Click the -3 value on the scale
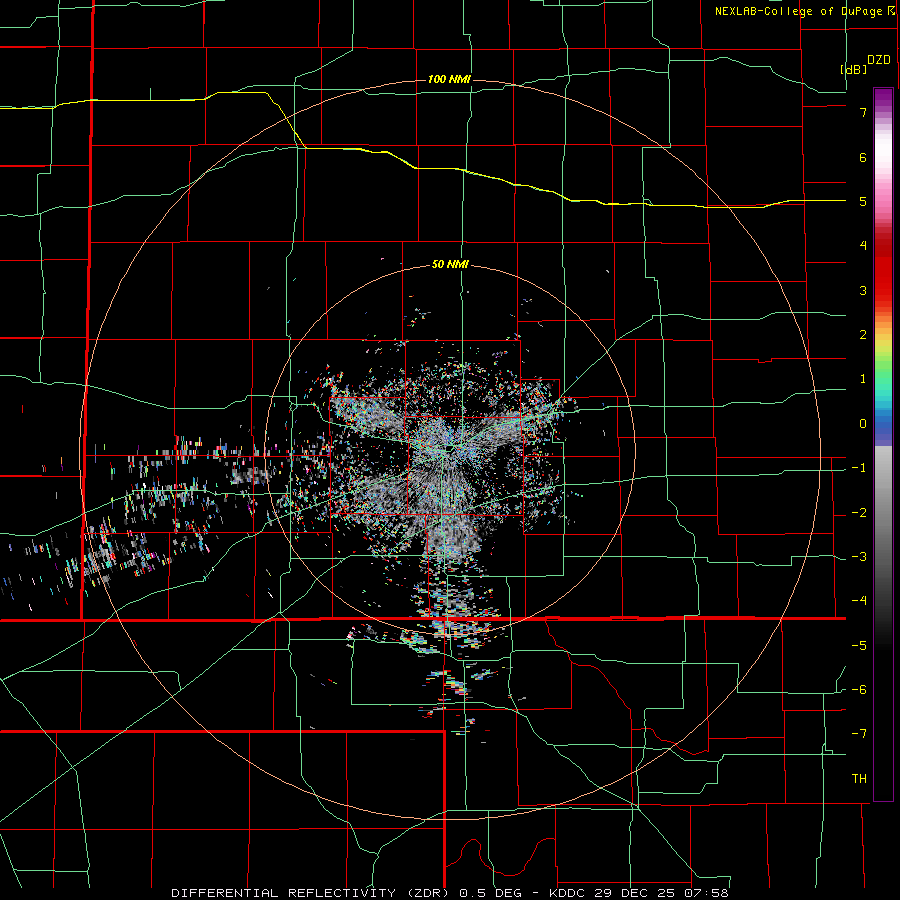The image size is (900, 900). (x=859, y=557)
